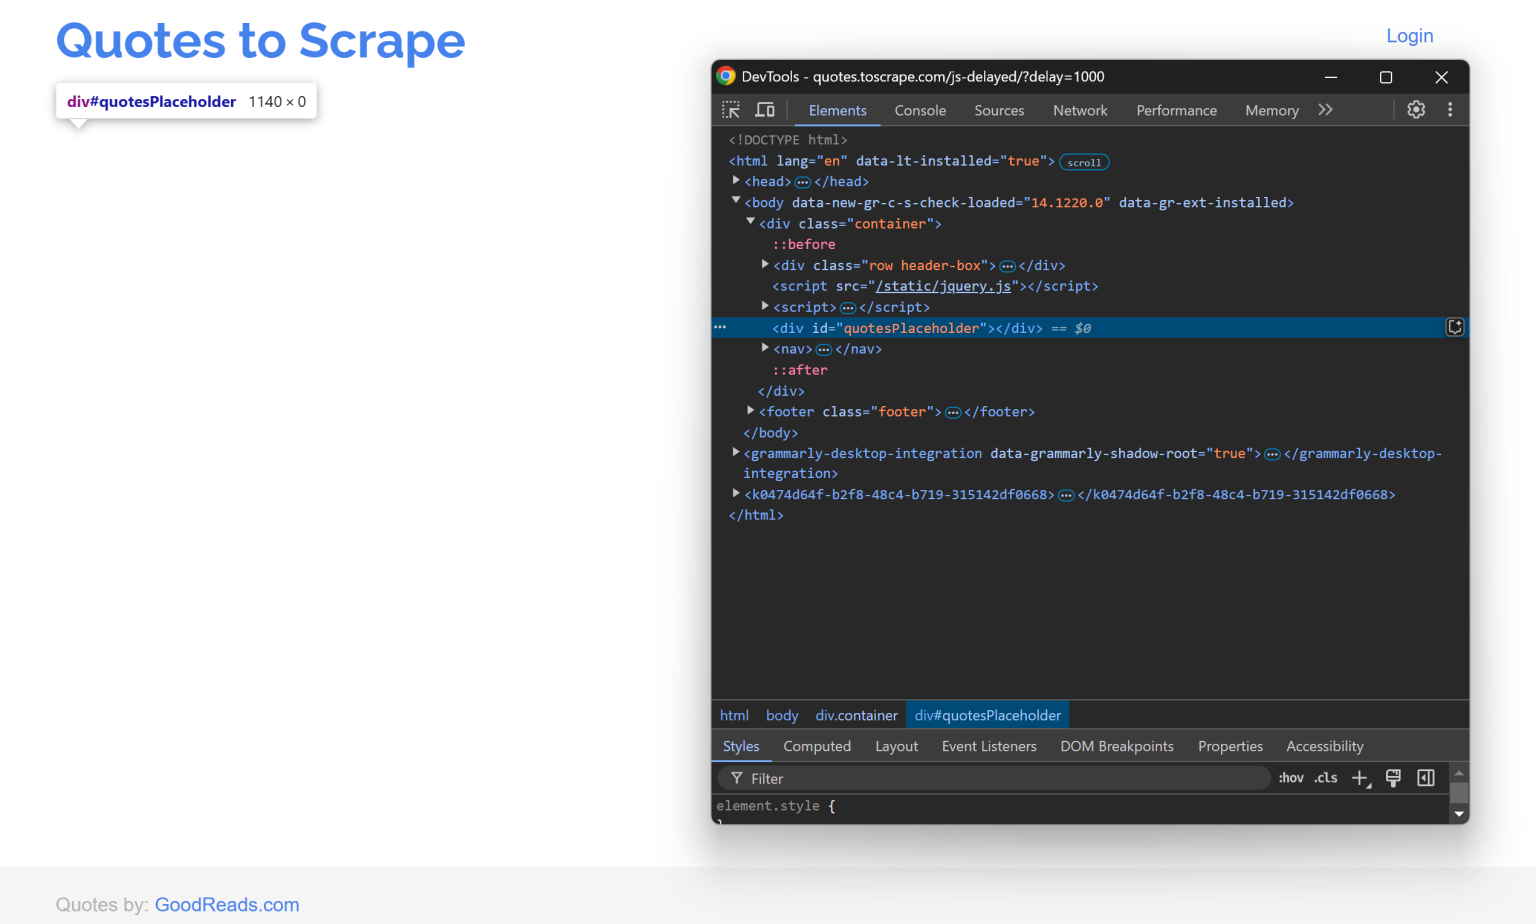Click the Styles panel scrollbar down arrow
Viewport: 1536px width, 924px height.
(x=1459, y=813)
